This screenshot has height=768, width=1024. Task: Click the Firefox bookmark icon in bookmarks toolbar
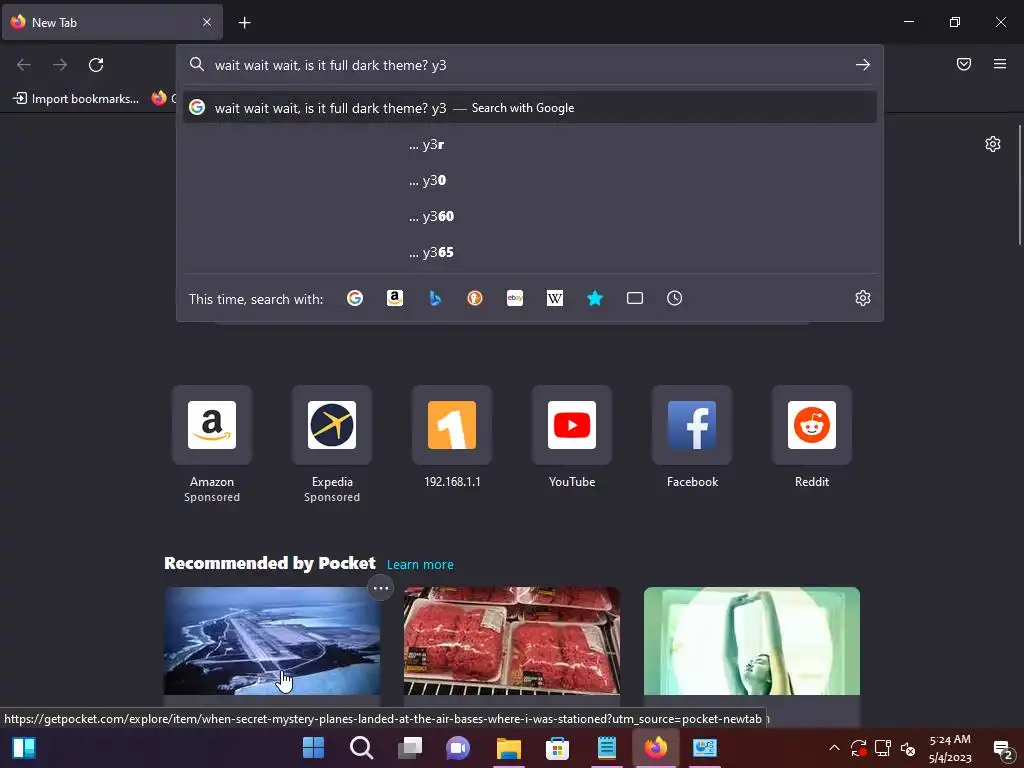[159, 98]
